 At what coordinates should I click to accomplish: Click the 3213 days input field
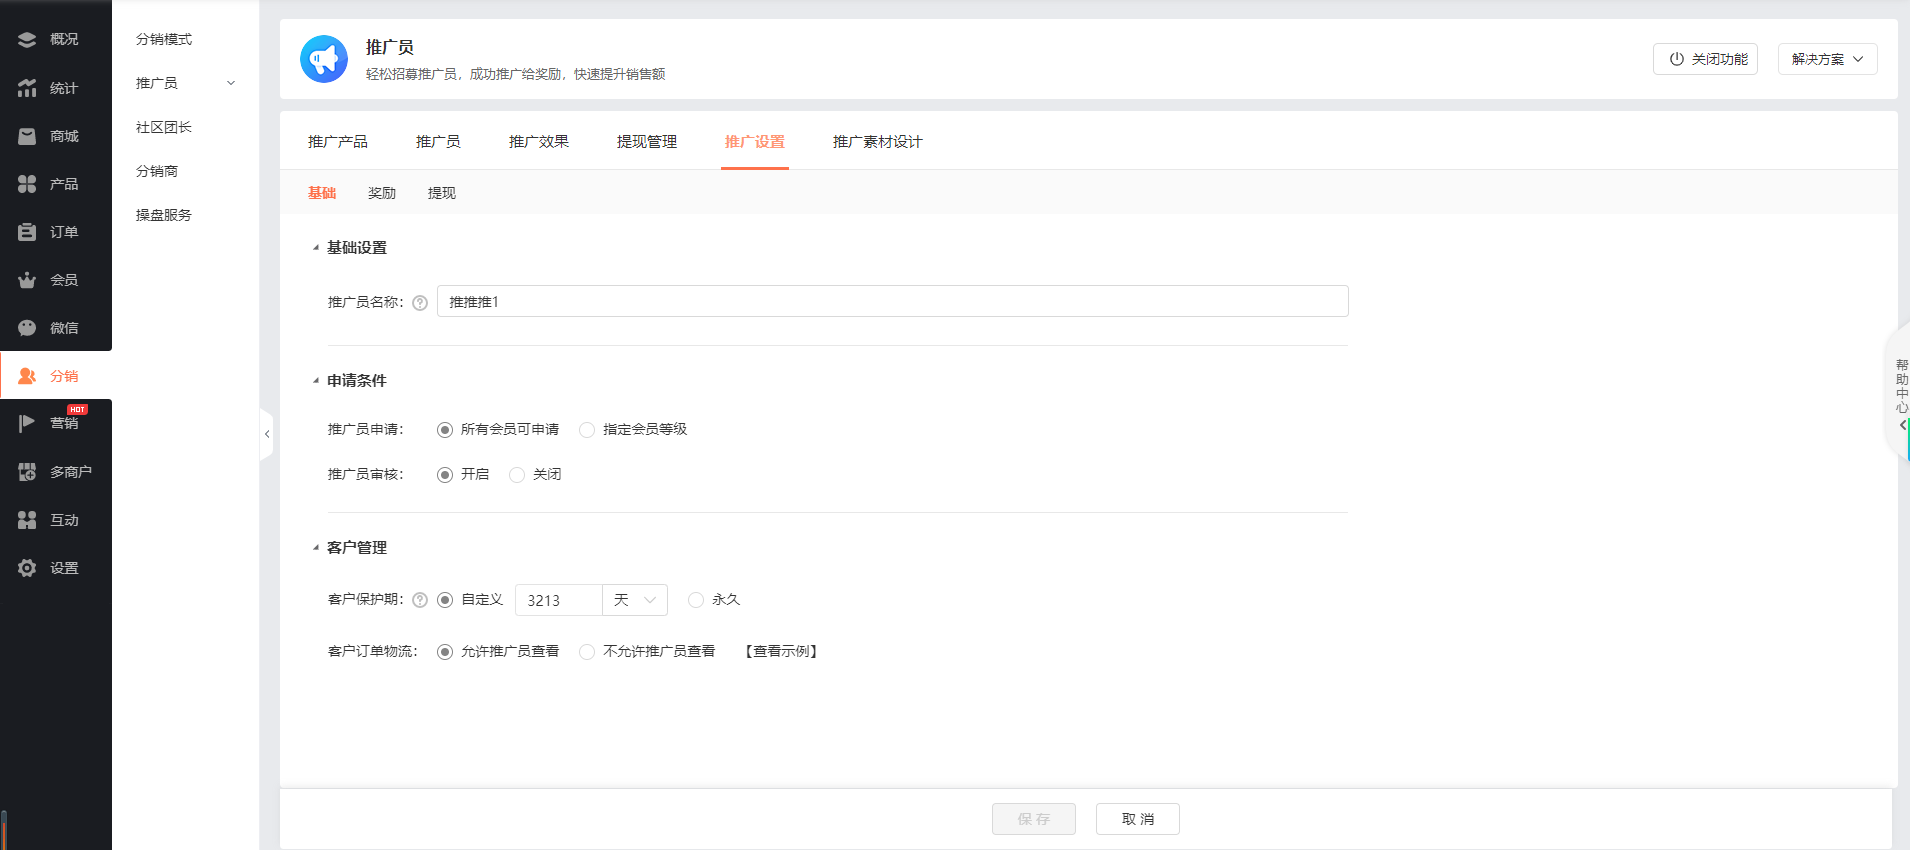559,600
